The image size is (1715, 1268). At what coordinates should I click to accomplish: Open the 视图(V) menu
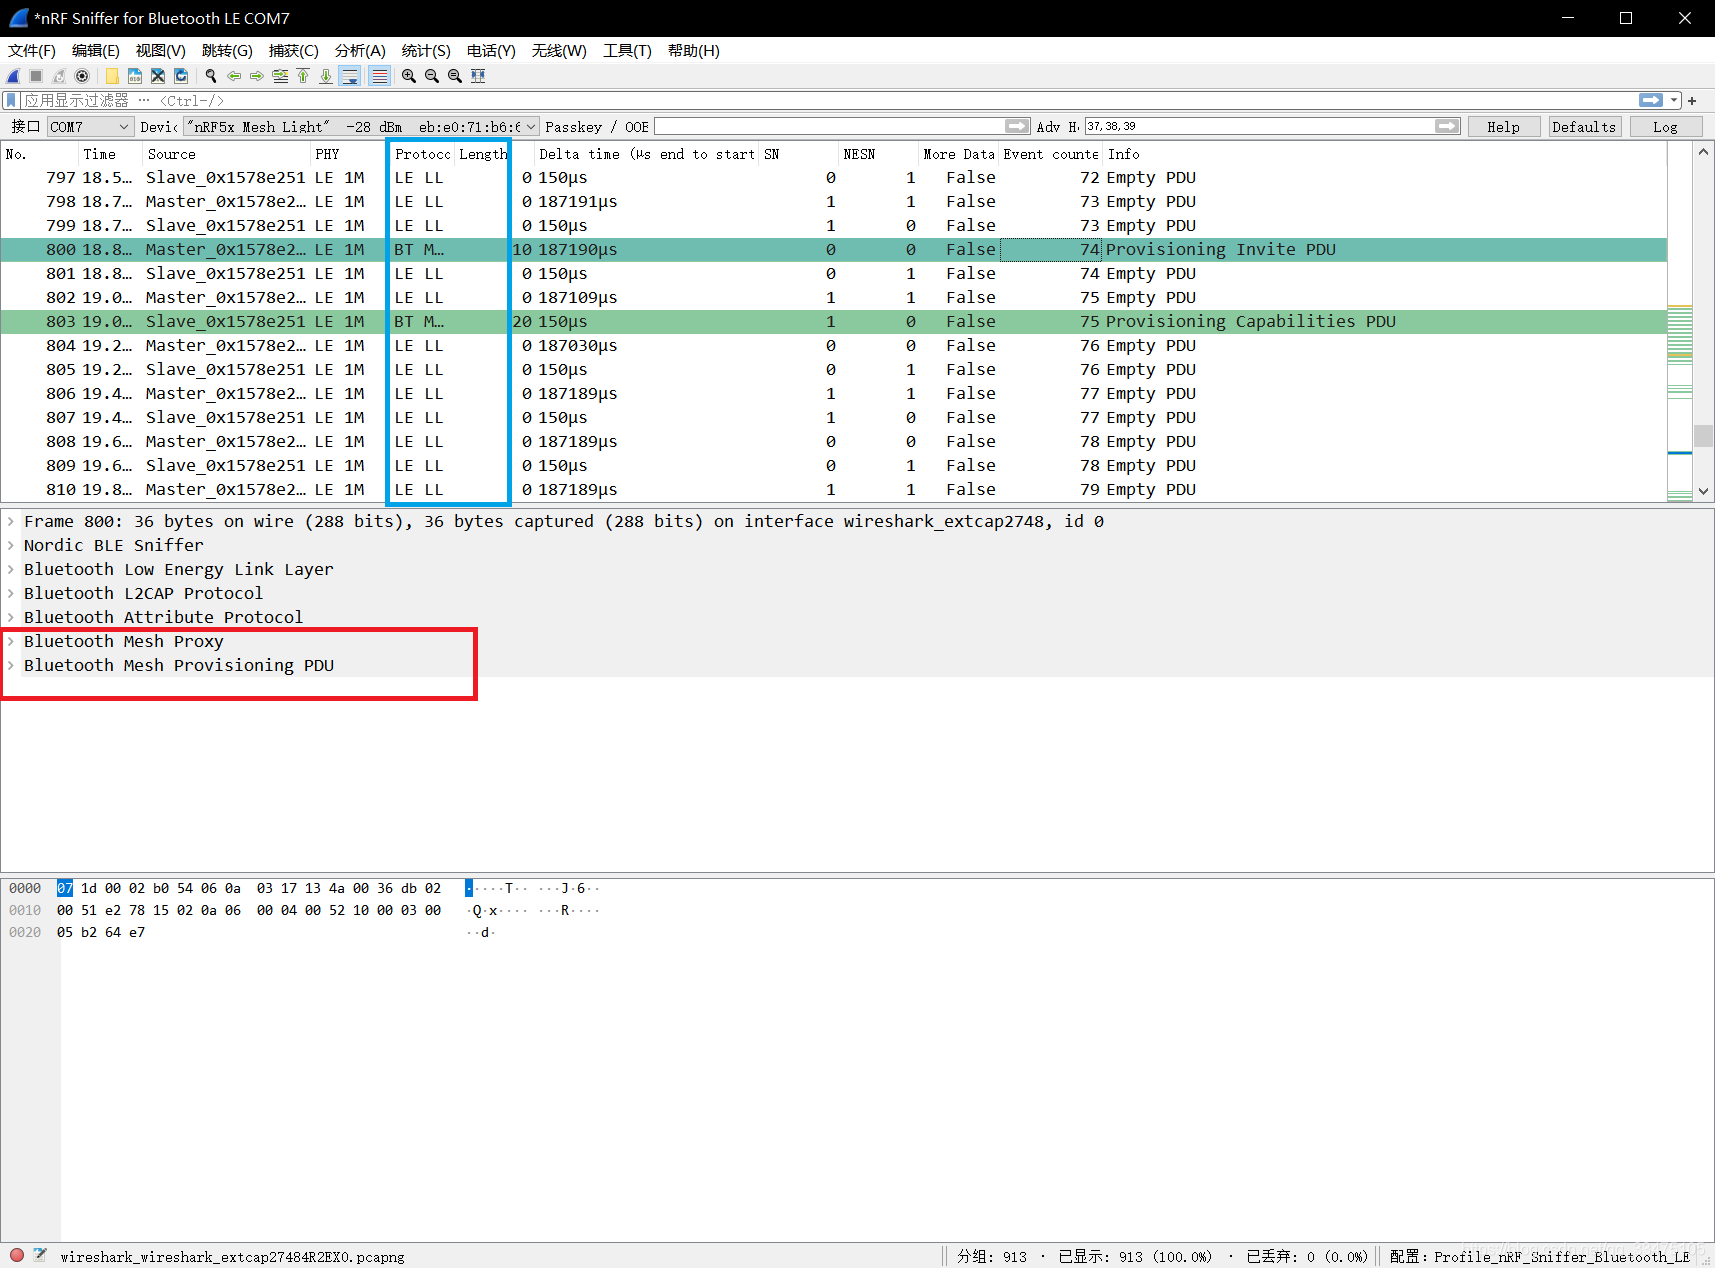pyautogui.click(x=161, y=51)
